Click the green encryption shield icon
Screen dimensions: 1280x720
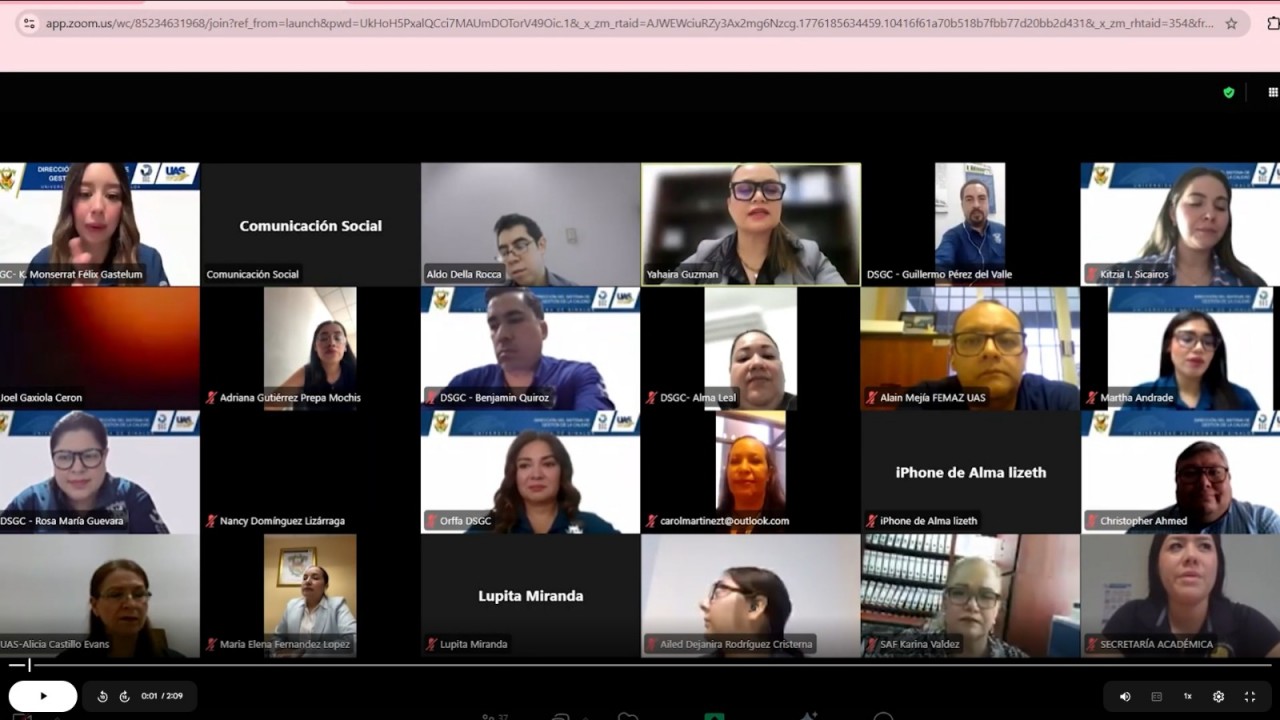(1229, 93)
